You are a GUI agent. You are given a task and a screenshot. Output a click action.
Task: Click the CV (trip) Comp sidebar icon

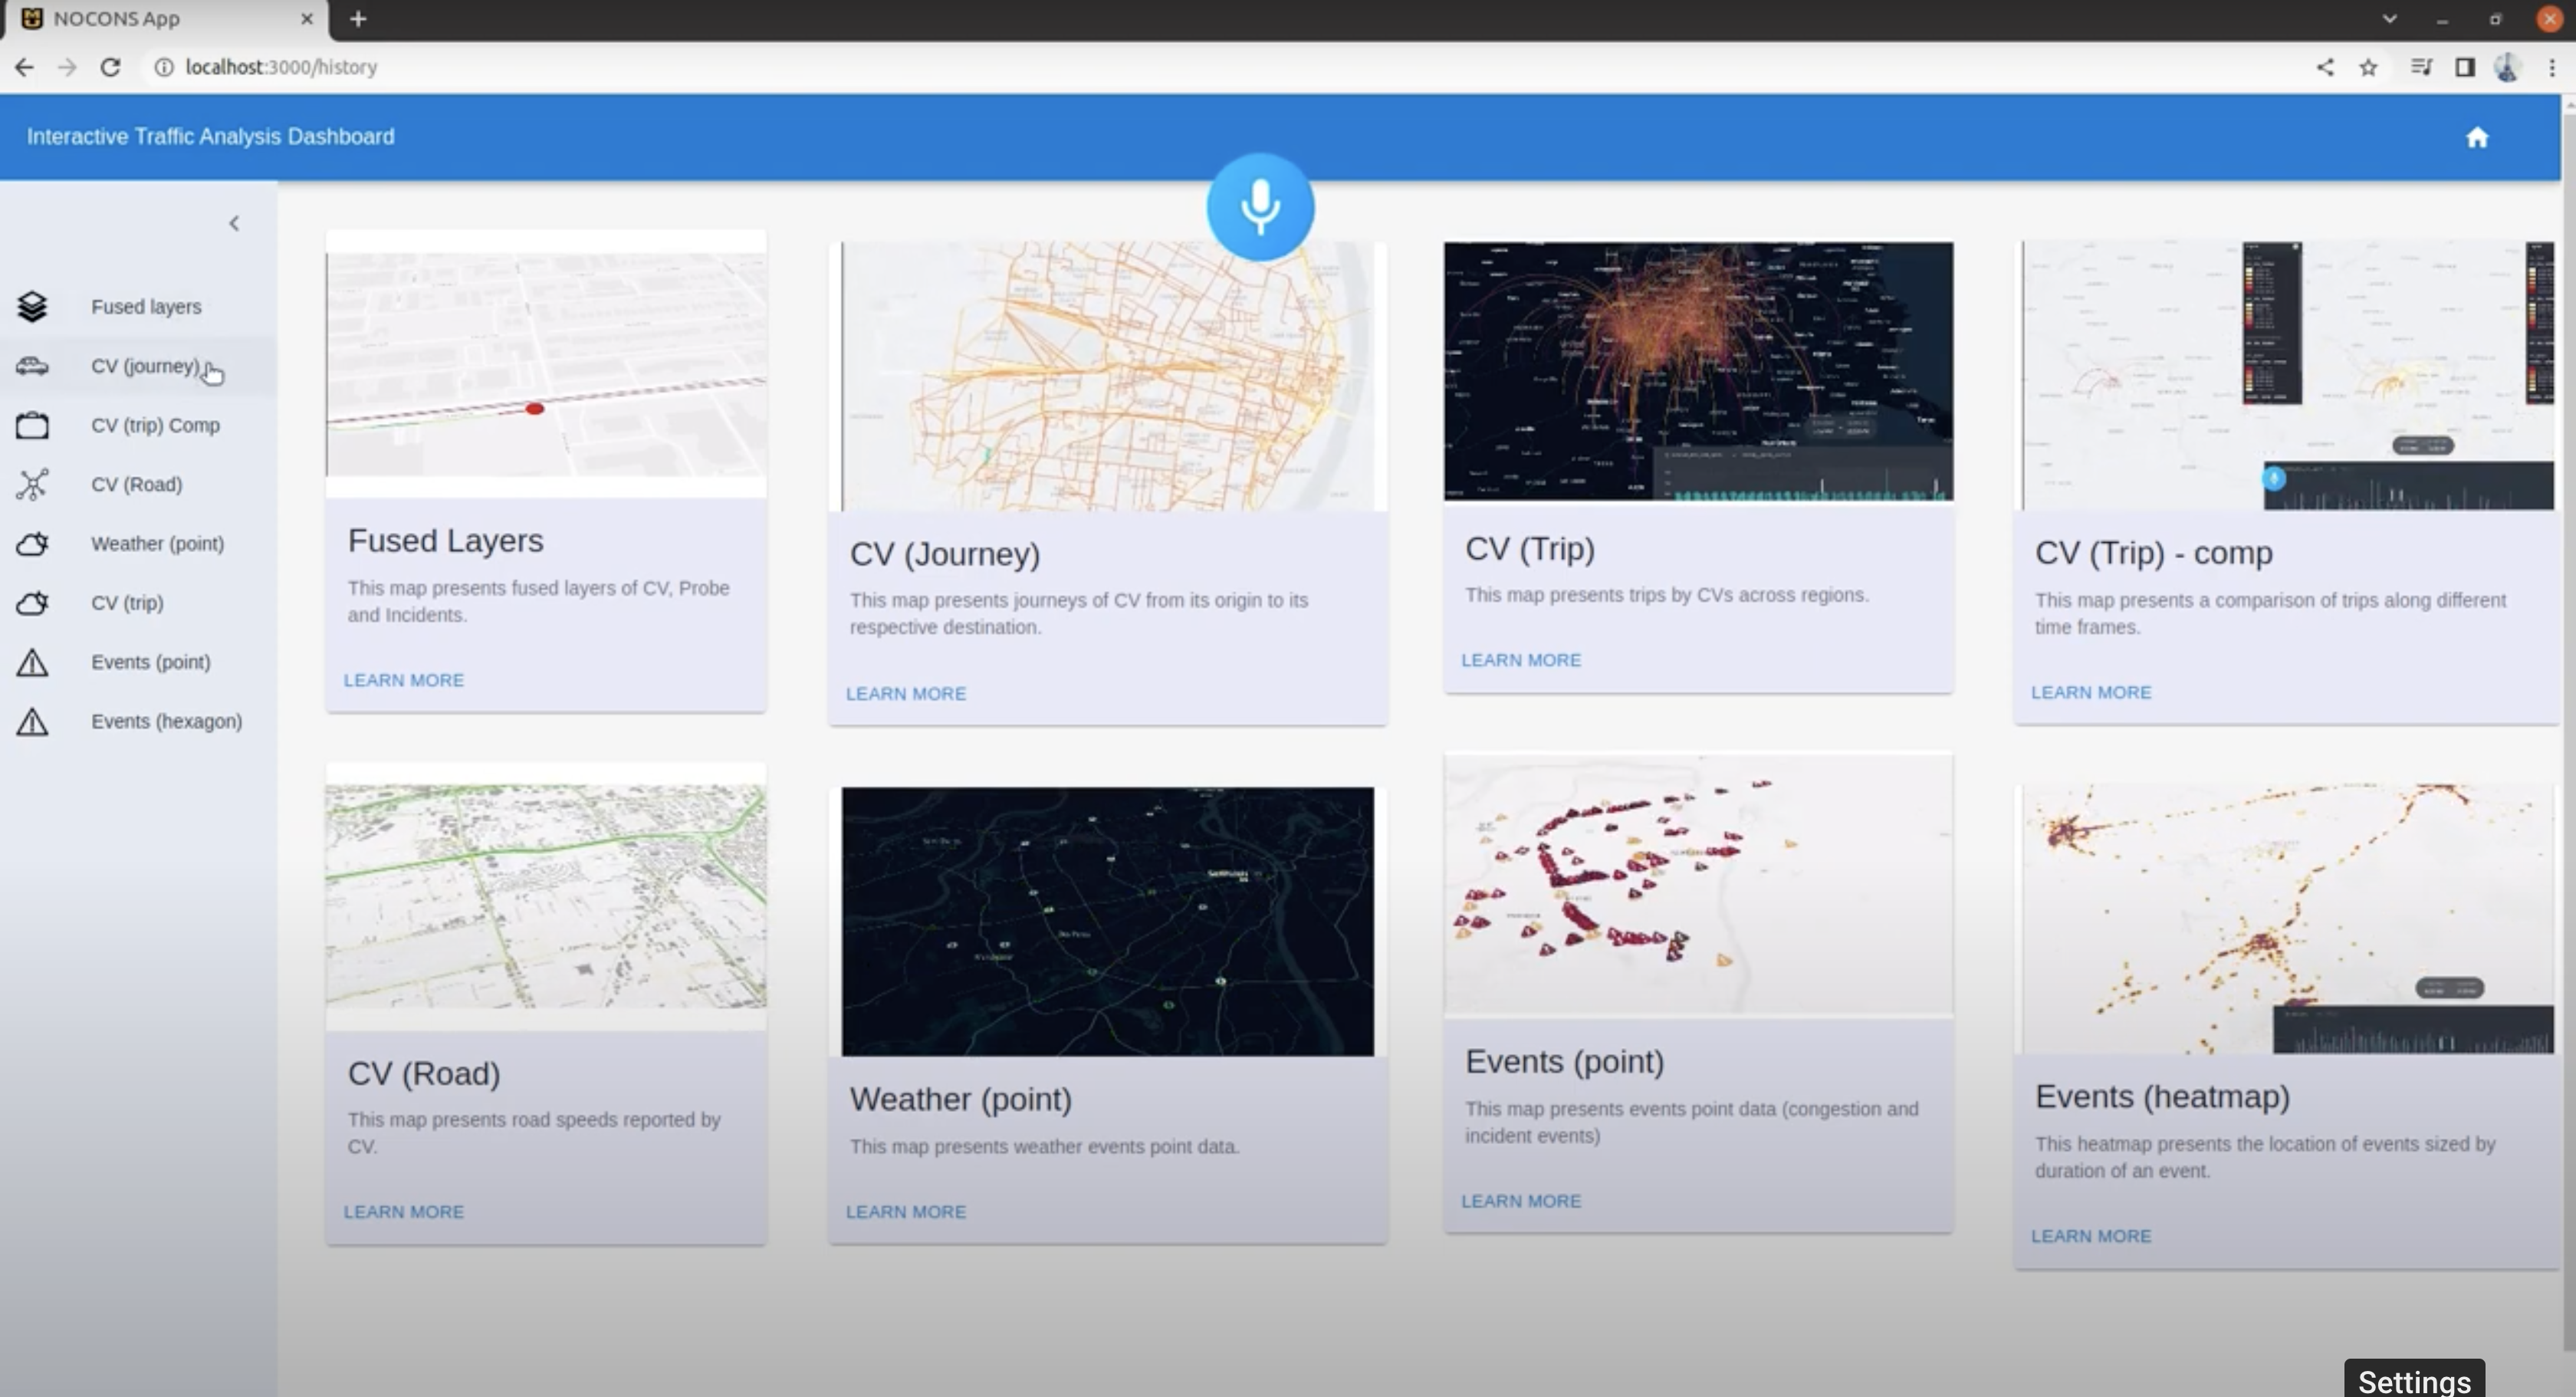click(x=32, y=425)
